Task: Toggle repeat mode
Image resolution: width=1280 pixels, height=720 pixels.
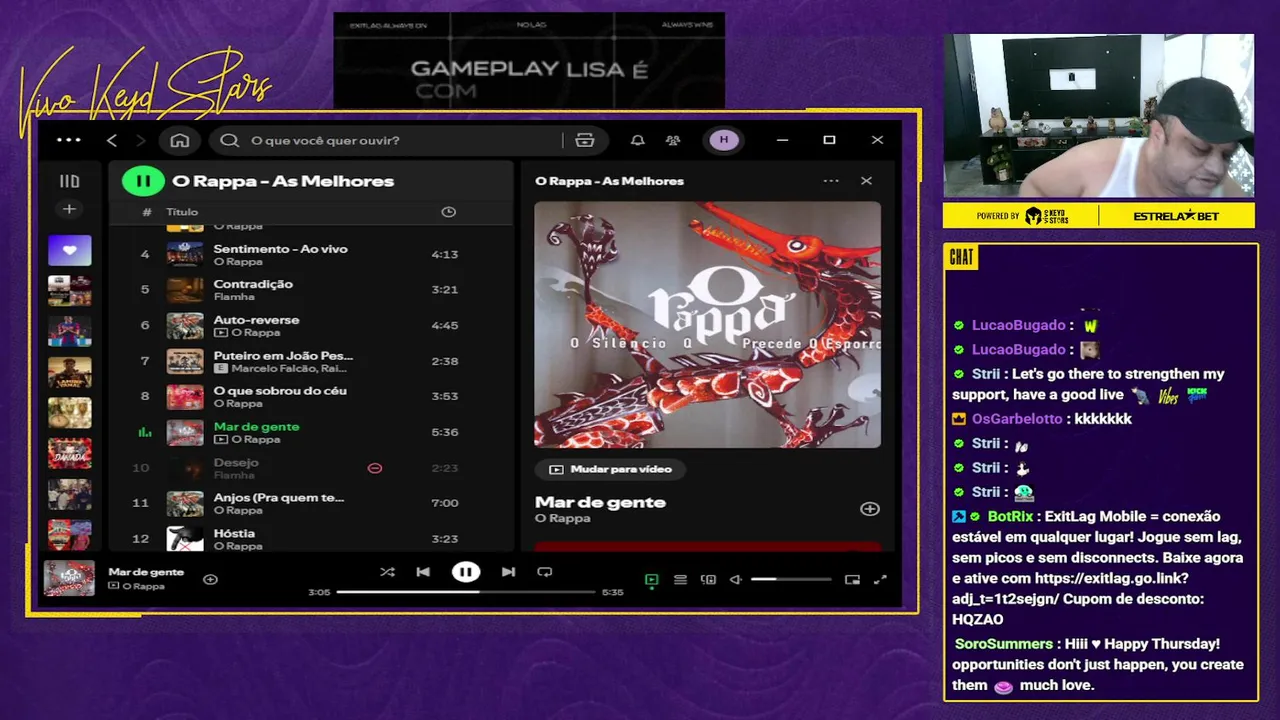Action: [x=545, y=572]
